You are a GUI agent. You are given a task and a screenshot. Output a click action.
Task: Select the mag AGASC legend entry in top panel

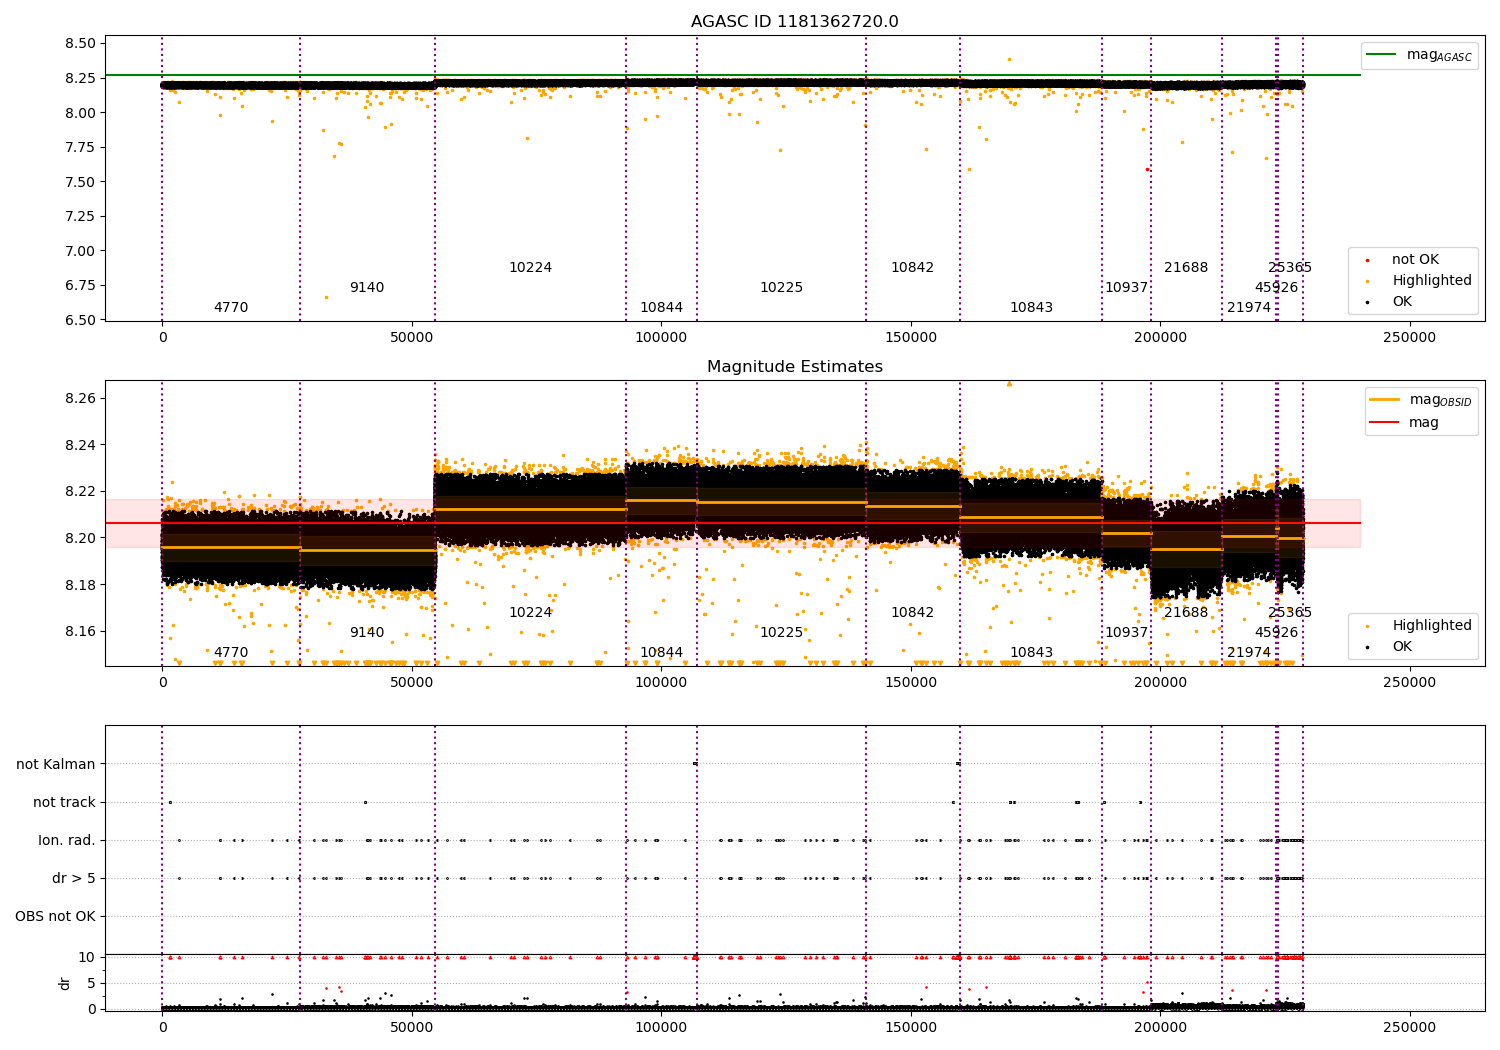click(x=1419, y=55)
